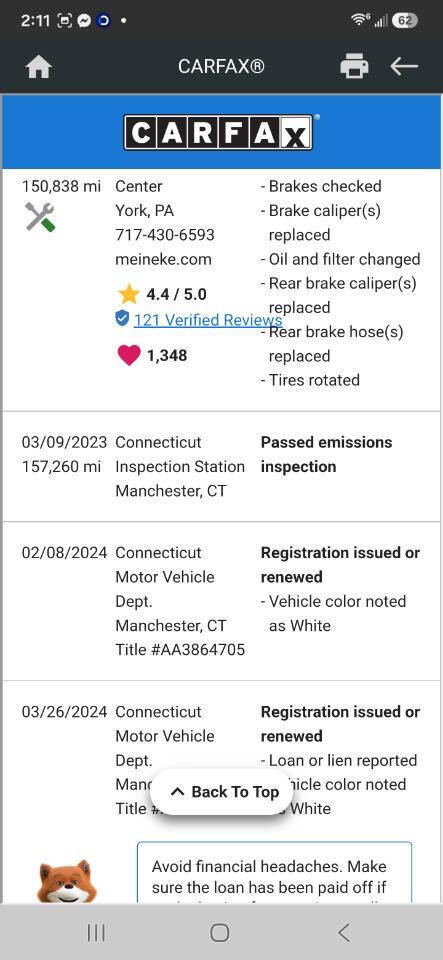Select the 03/09/2023 emissions inspection record
Viewport: 443px width, 960px height.
(x=222, y=467)
